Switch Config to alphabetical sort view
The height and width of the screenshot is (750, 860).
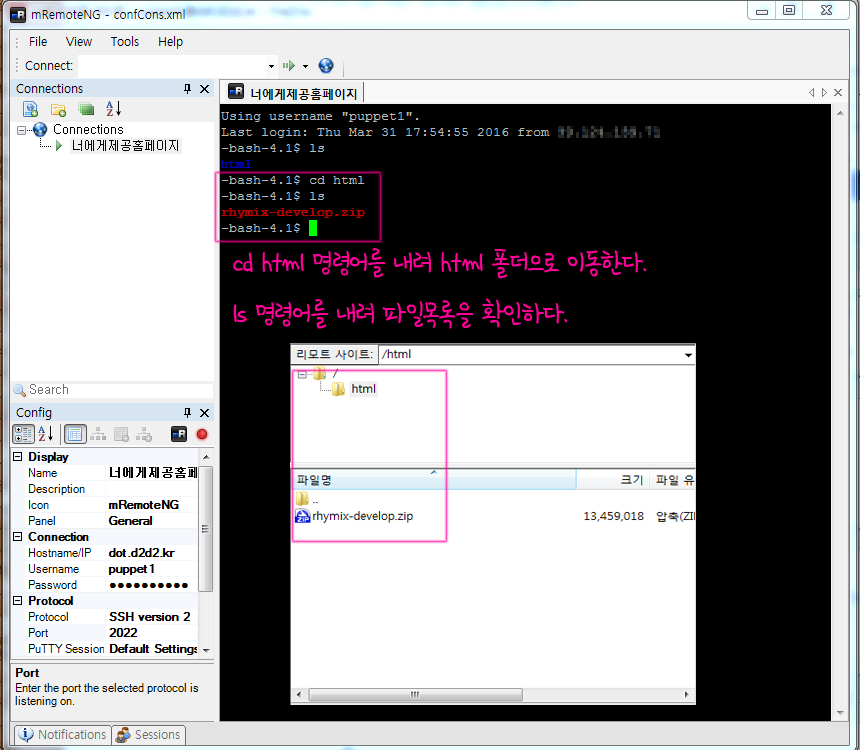pos(46,434)
